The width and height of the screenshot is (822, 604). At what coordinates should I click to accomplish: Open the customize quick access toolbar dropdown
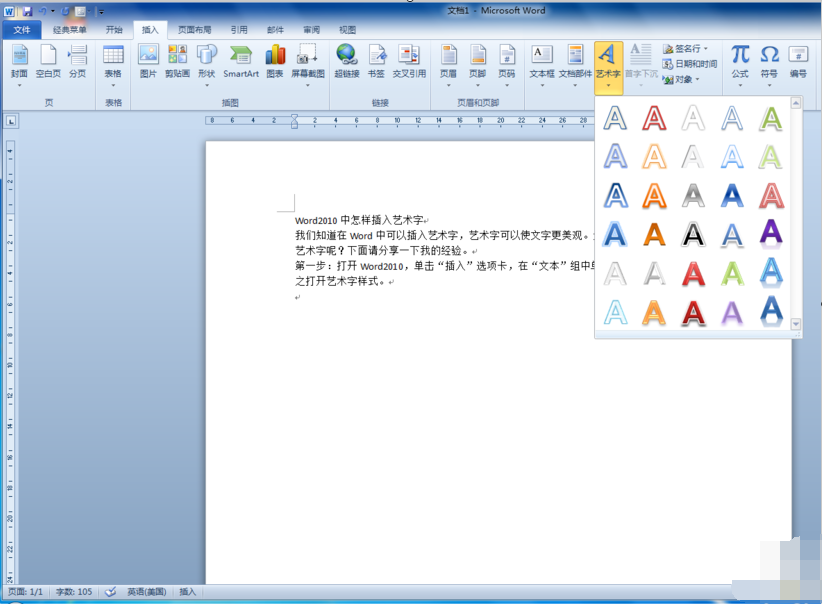pyautogui.click(x=101, y=11)
